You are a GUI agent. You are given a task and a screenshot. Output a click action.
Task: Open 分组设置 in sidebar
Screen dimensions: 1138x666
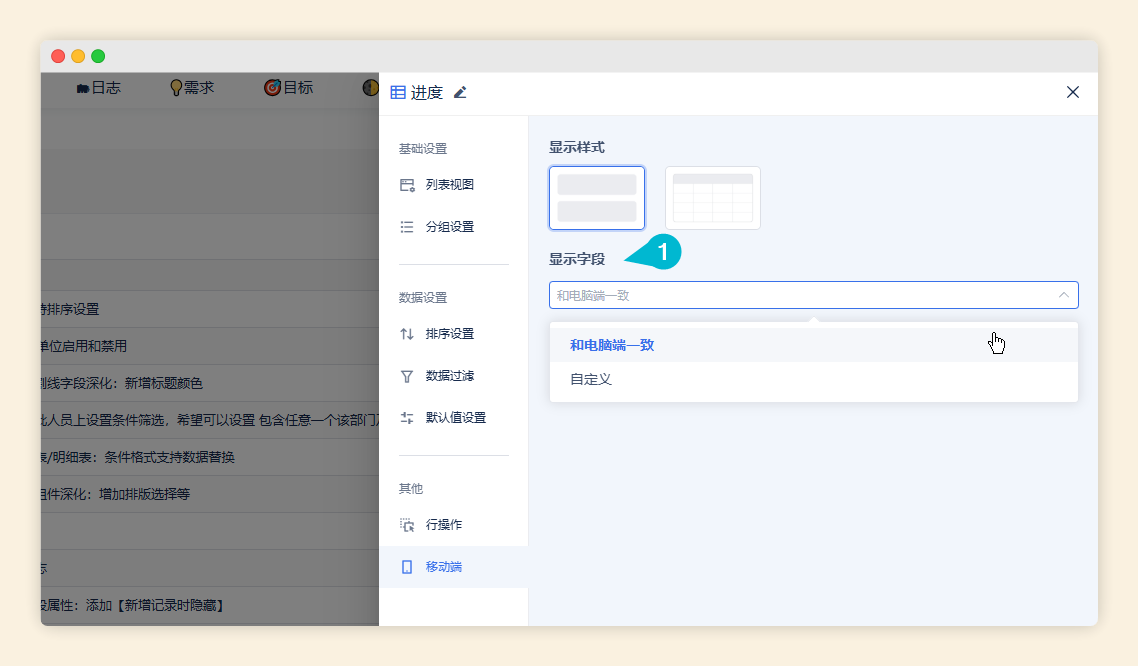449,227
